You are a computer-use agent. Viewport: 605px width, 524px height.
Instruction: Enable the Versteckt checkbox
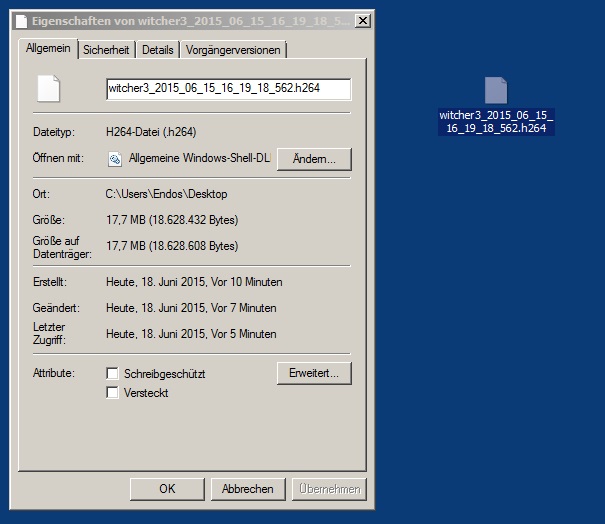pos(112,392)
